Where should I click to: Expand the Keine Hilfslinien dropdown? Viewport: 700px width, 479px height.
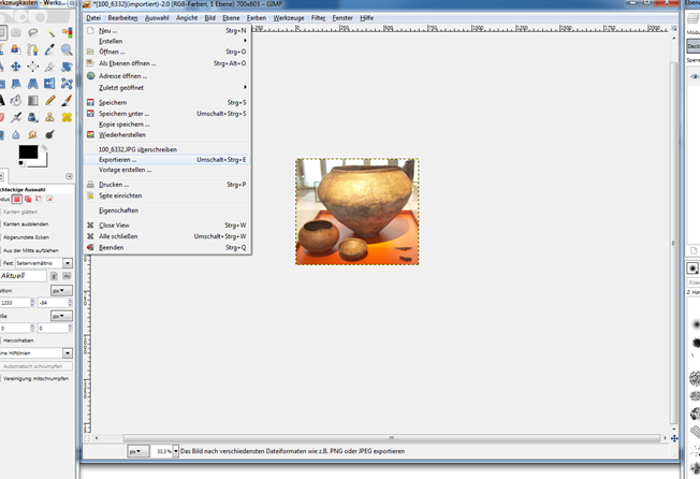[67, 353]
